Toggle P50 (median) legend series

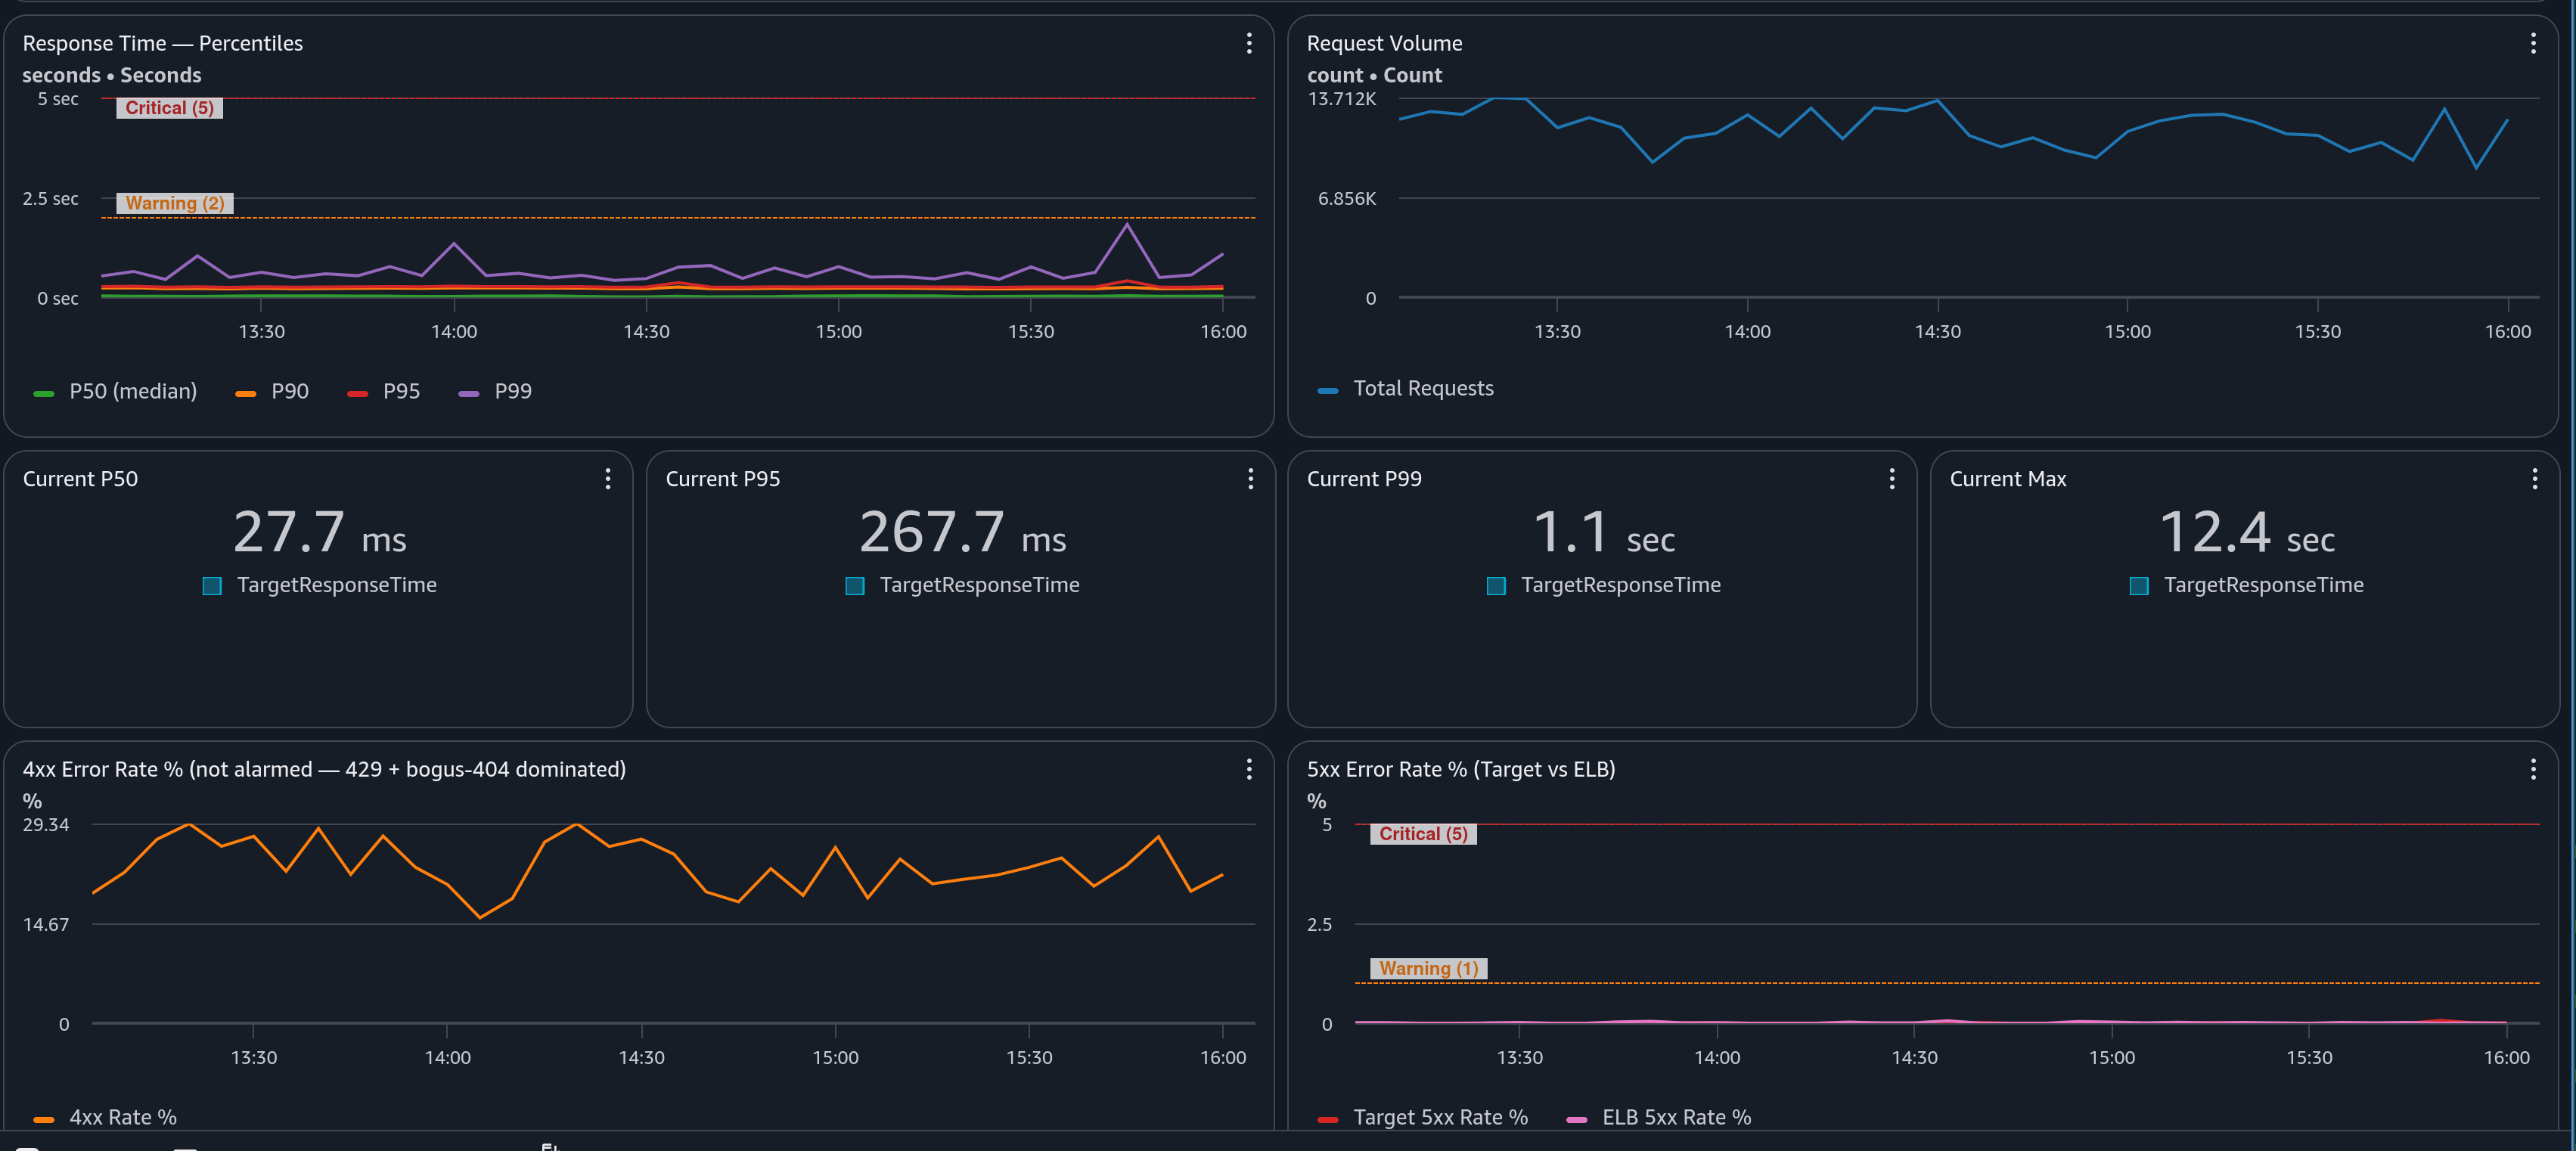tap(115, 391)
